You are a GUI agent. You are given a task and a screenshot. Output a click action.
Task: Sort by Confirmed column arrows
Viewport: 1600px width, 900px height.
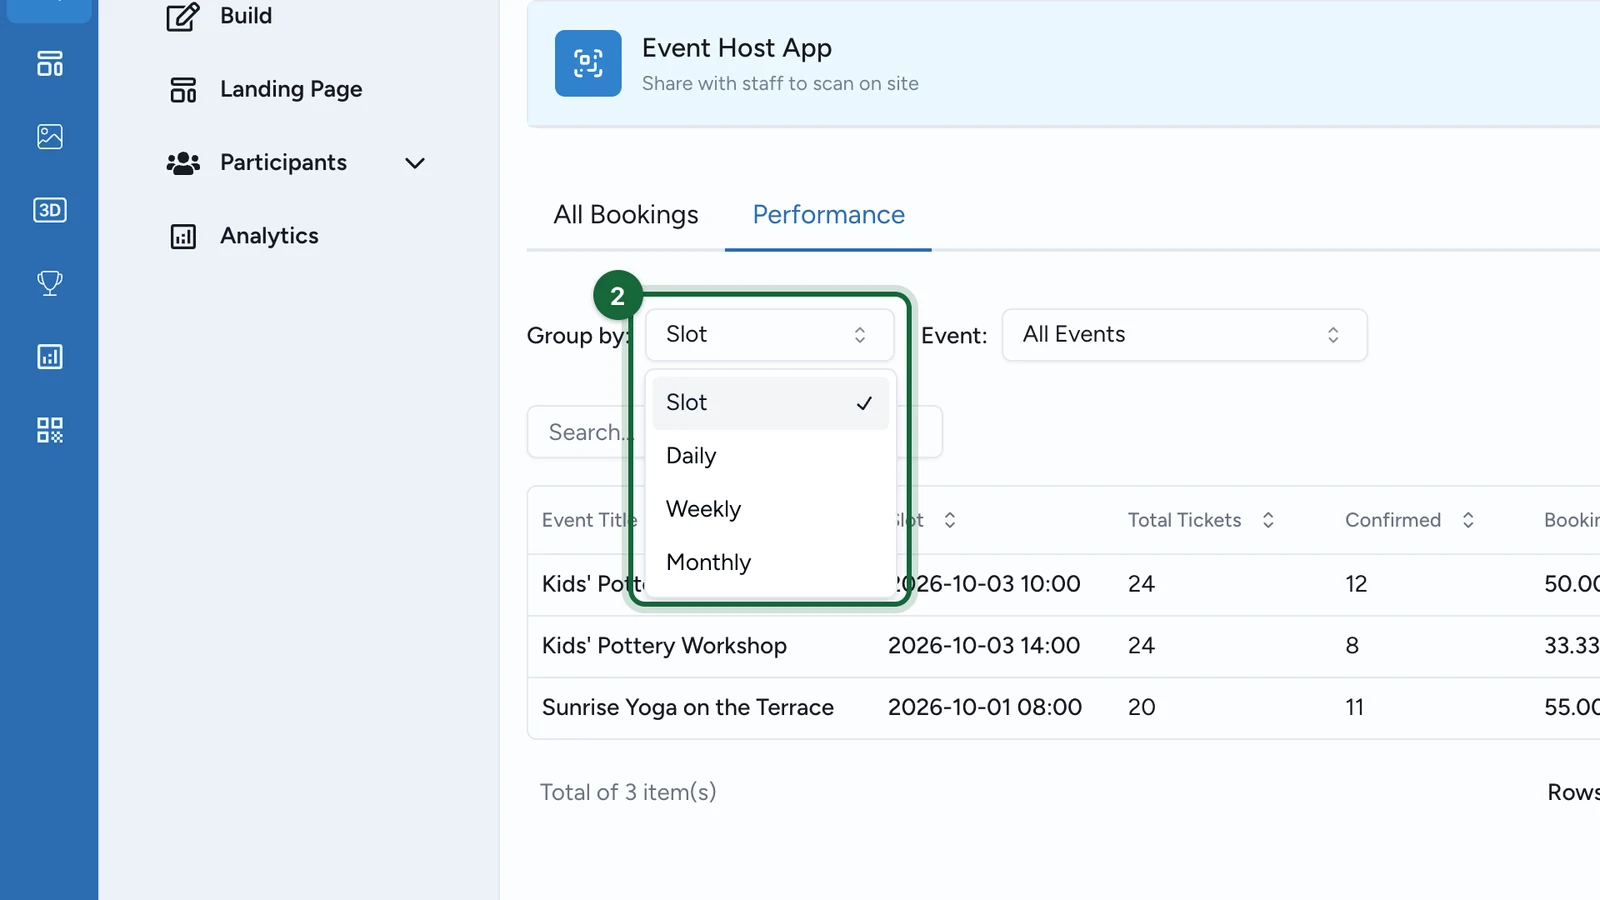[x=1468, y=520]
